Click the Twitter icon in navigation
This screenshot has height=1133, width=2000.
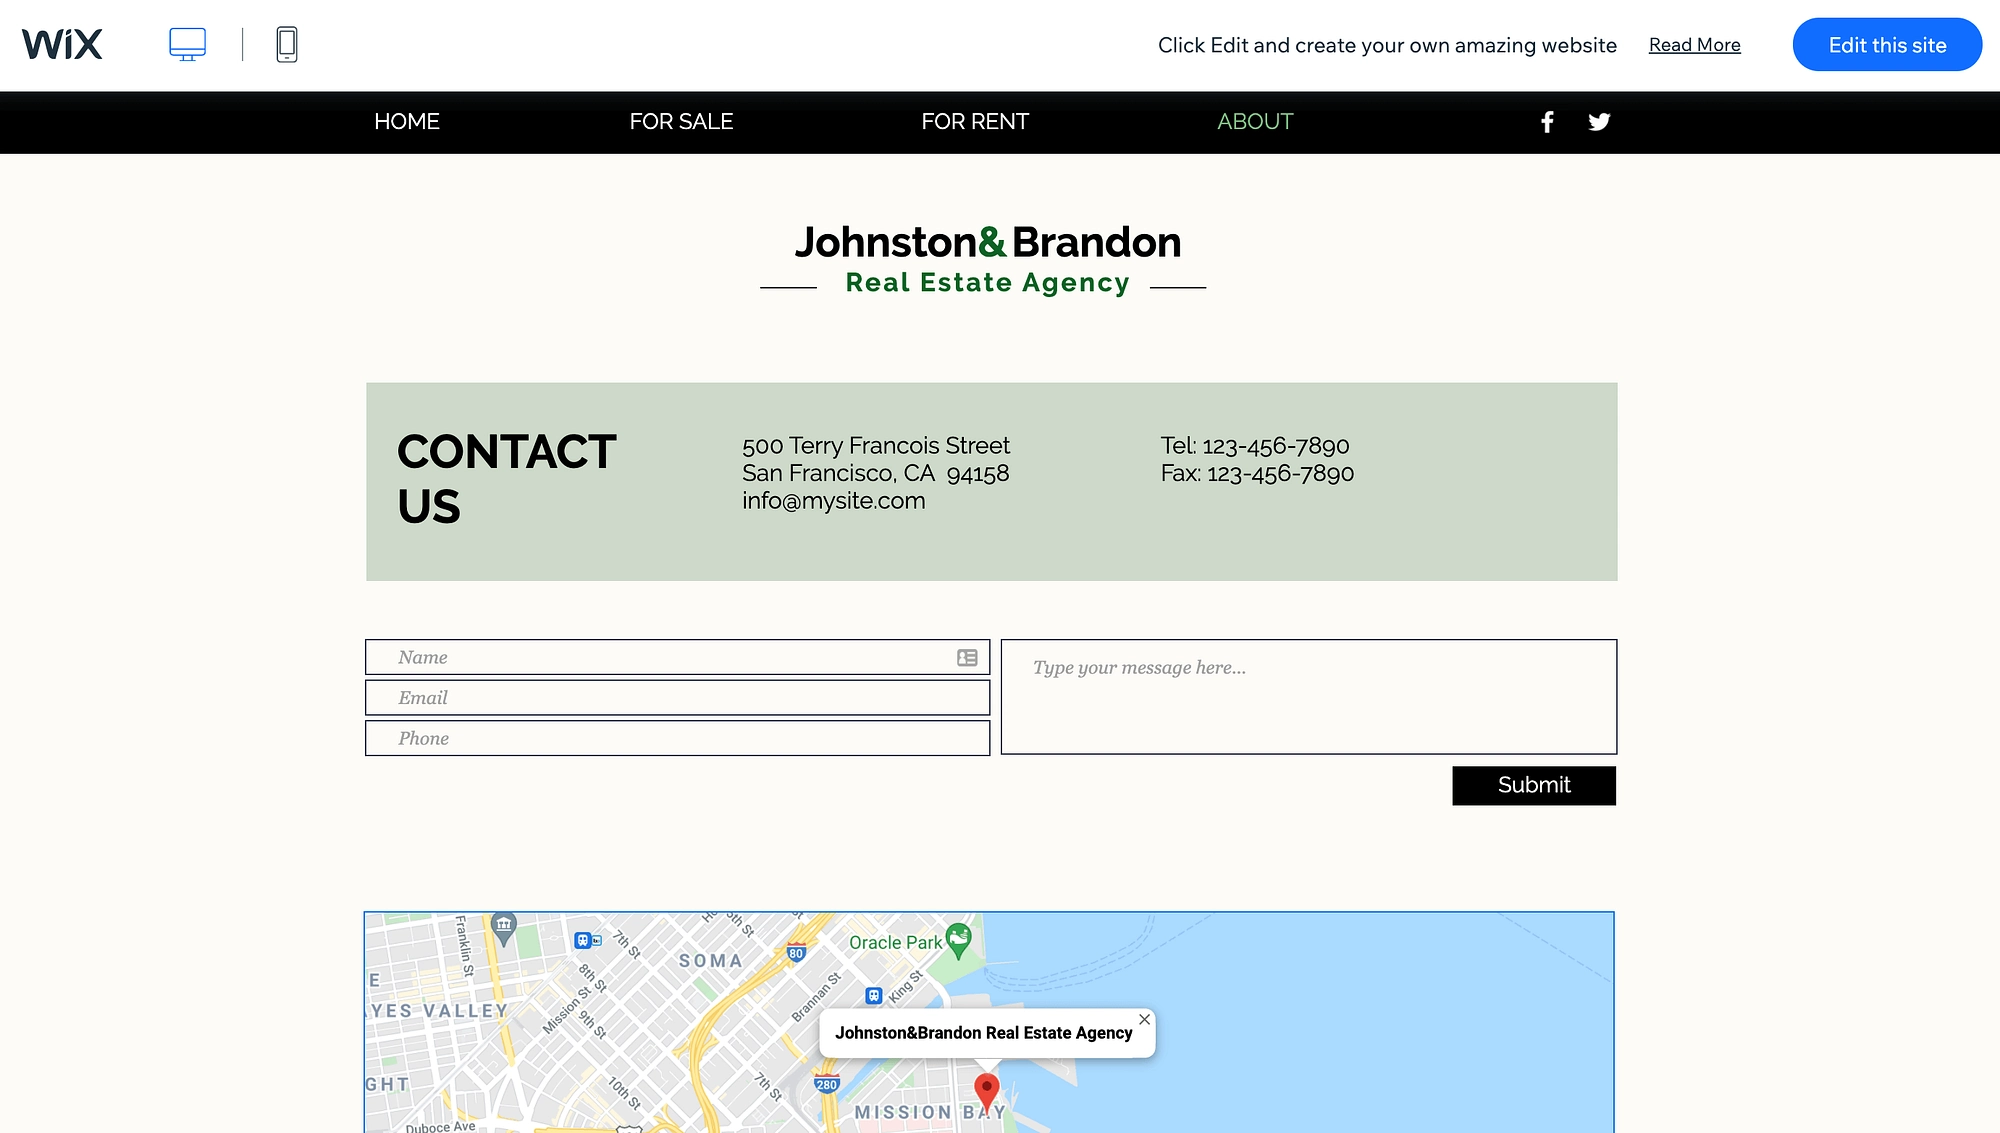(x=1600, y=121)
